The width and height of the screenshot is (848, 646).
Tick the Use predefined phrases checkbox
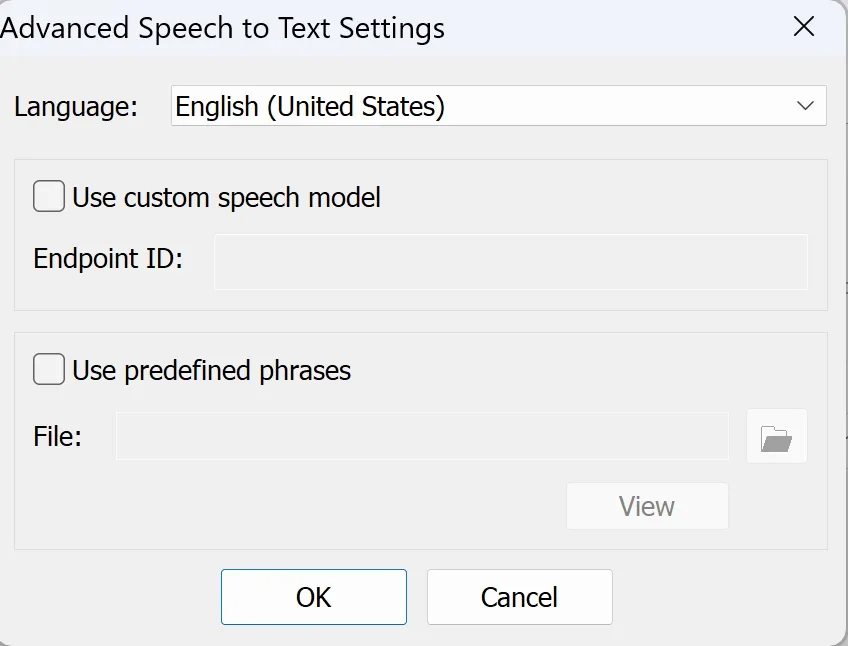(x=49, y=369)
